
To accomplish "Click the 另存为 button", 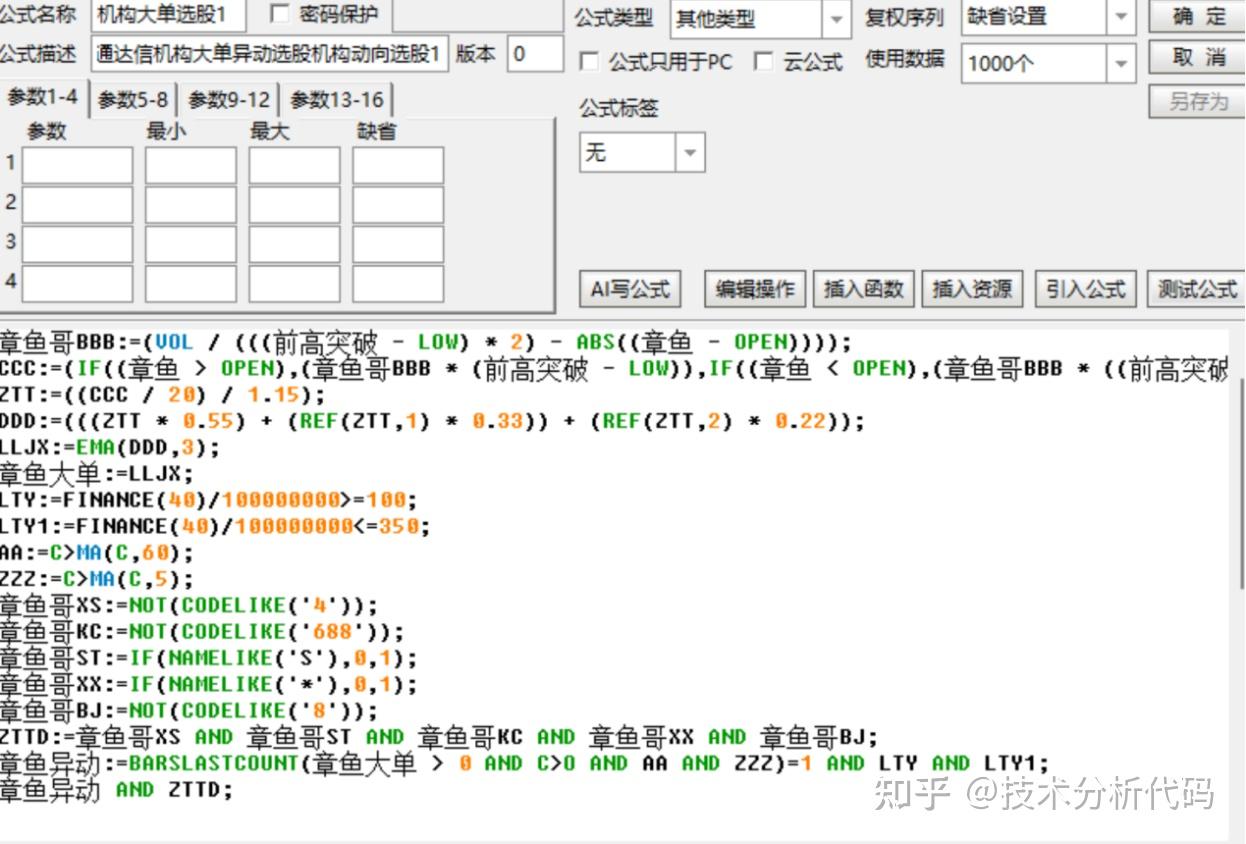I will [x=1197, y=101].
